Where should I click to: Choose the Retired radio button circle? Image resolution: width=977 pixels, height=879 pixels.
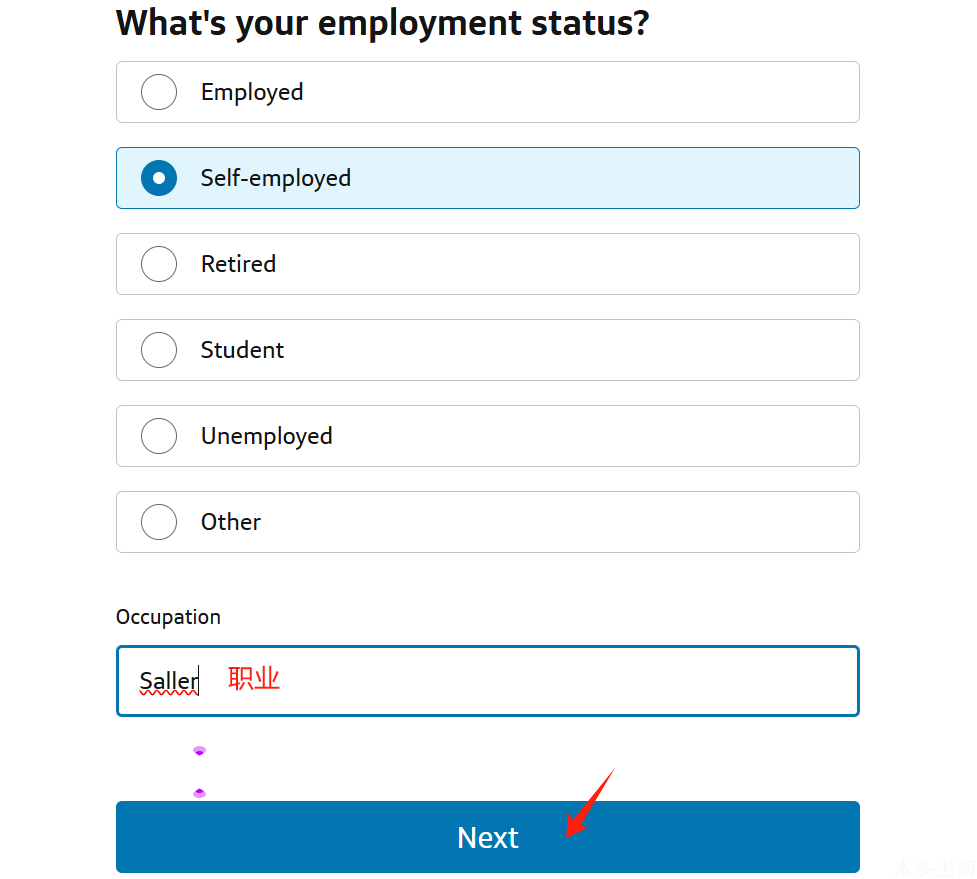pos(159,264)
